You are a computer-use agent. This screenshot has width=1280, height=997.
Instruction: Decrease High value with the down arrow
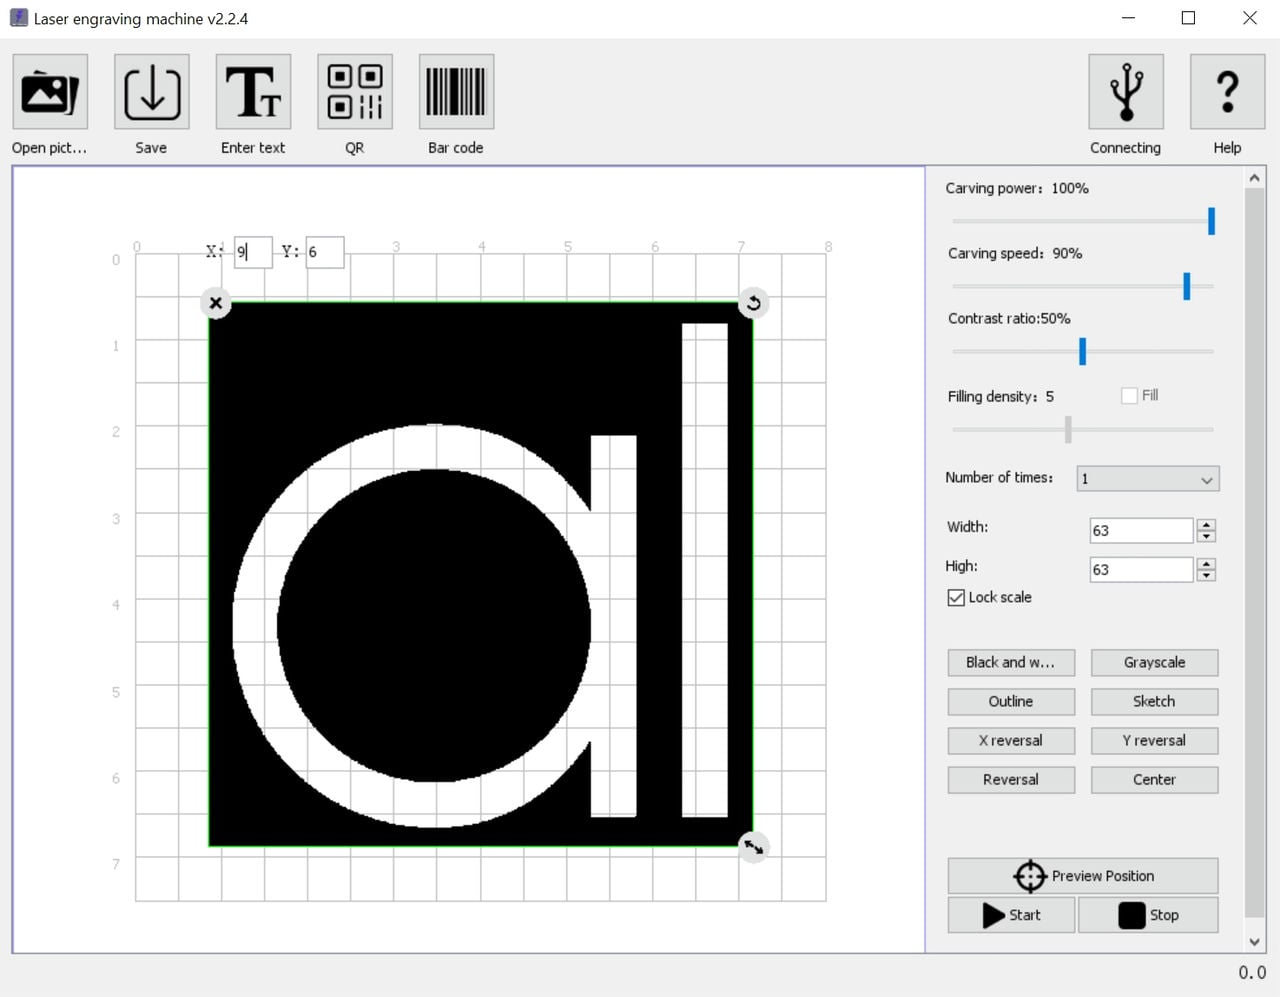click(1206, 575)
